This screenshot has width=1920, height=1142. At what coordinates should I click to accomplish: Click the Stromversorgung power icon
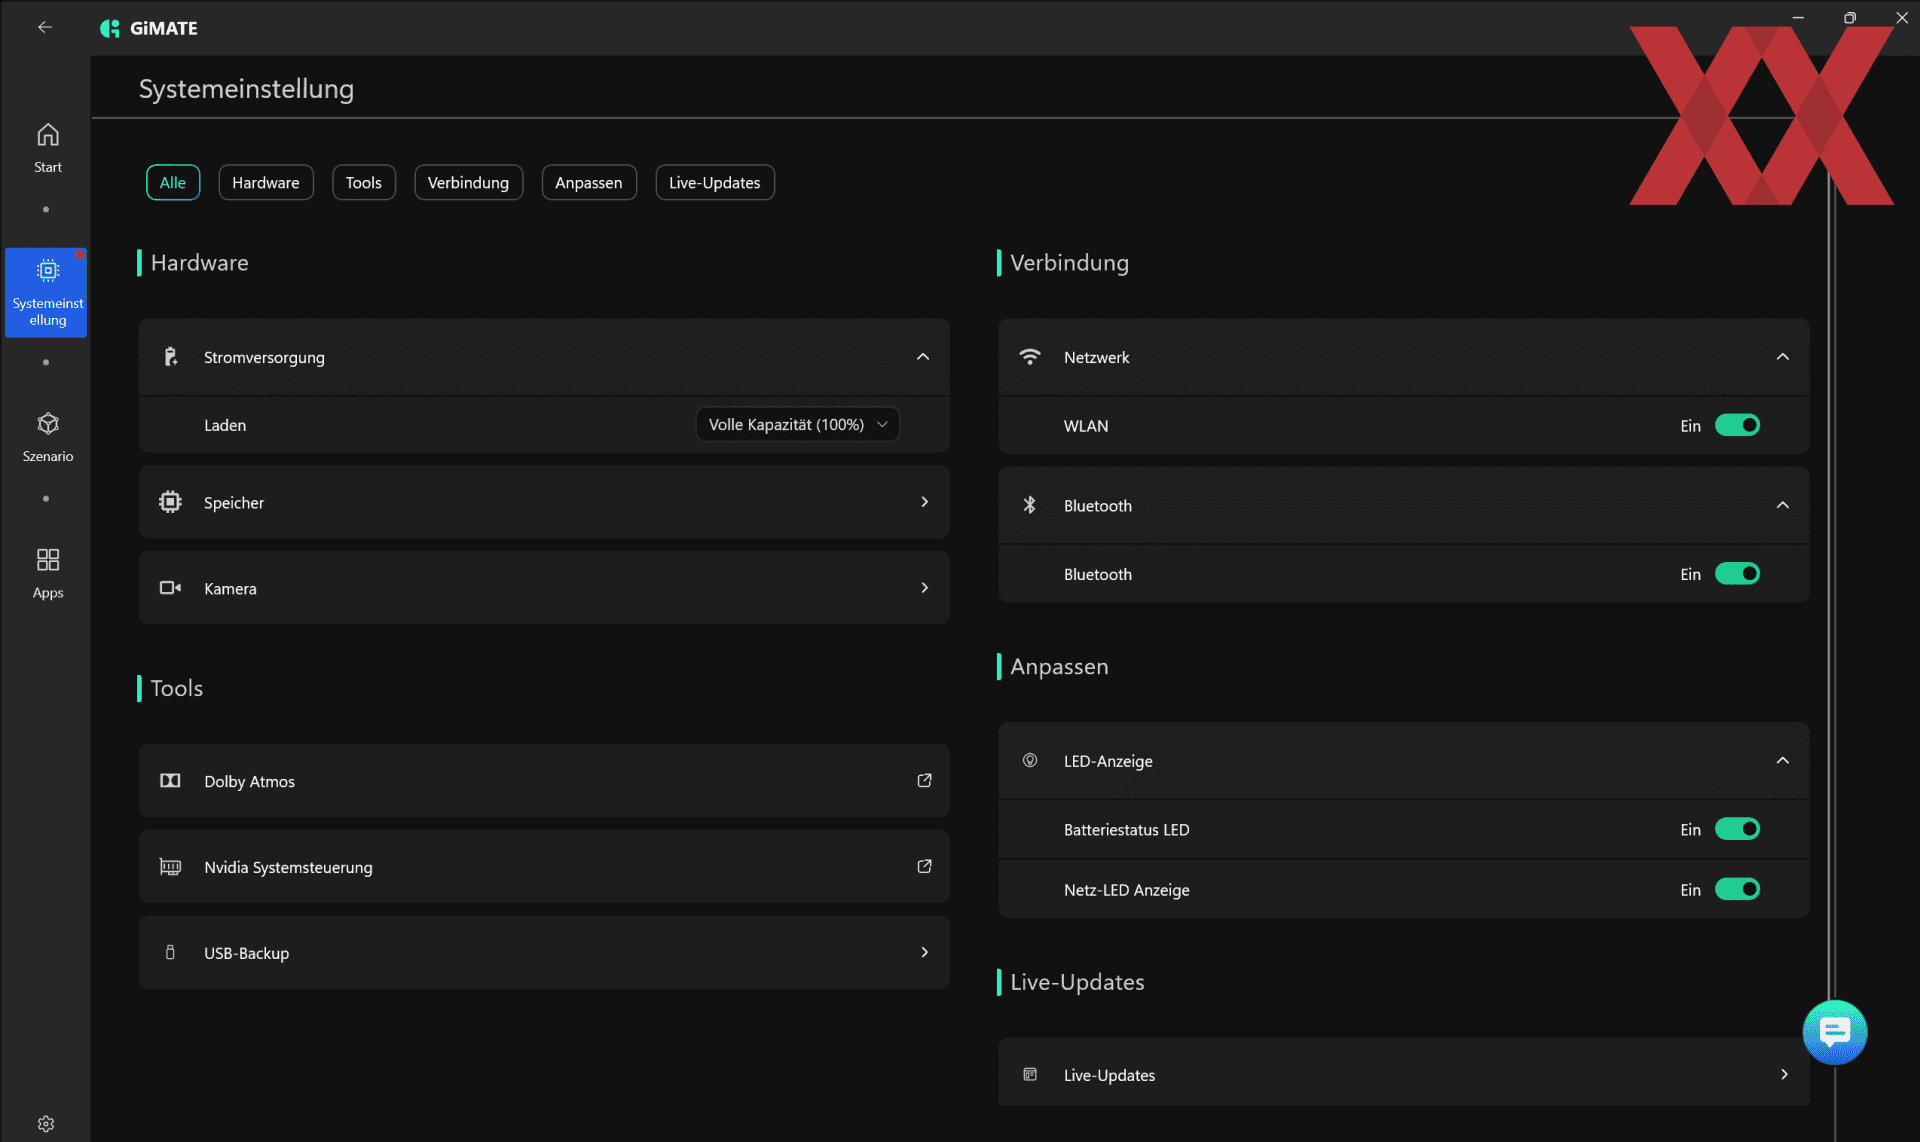[x=171, y=357]
